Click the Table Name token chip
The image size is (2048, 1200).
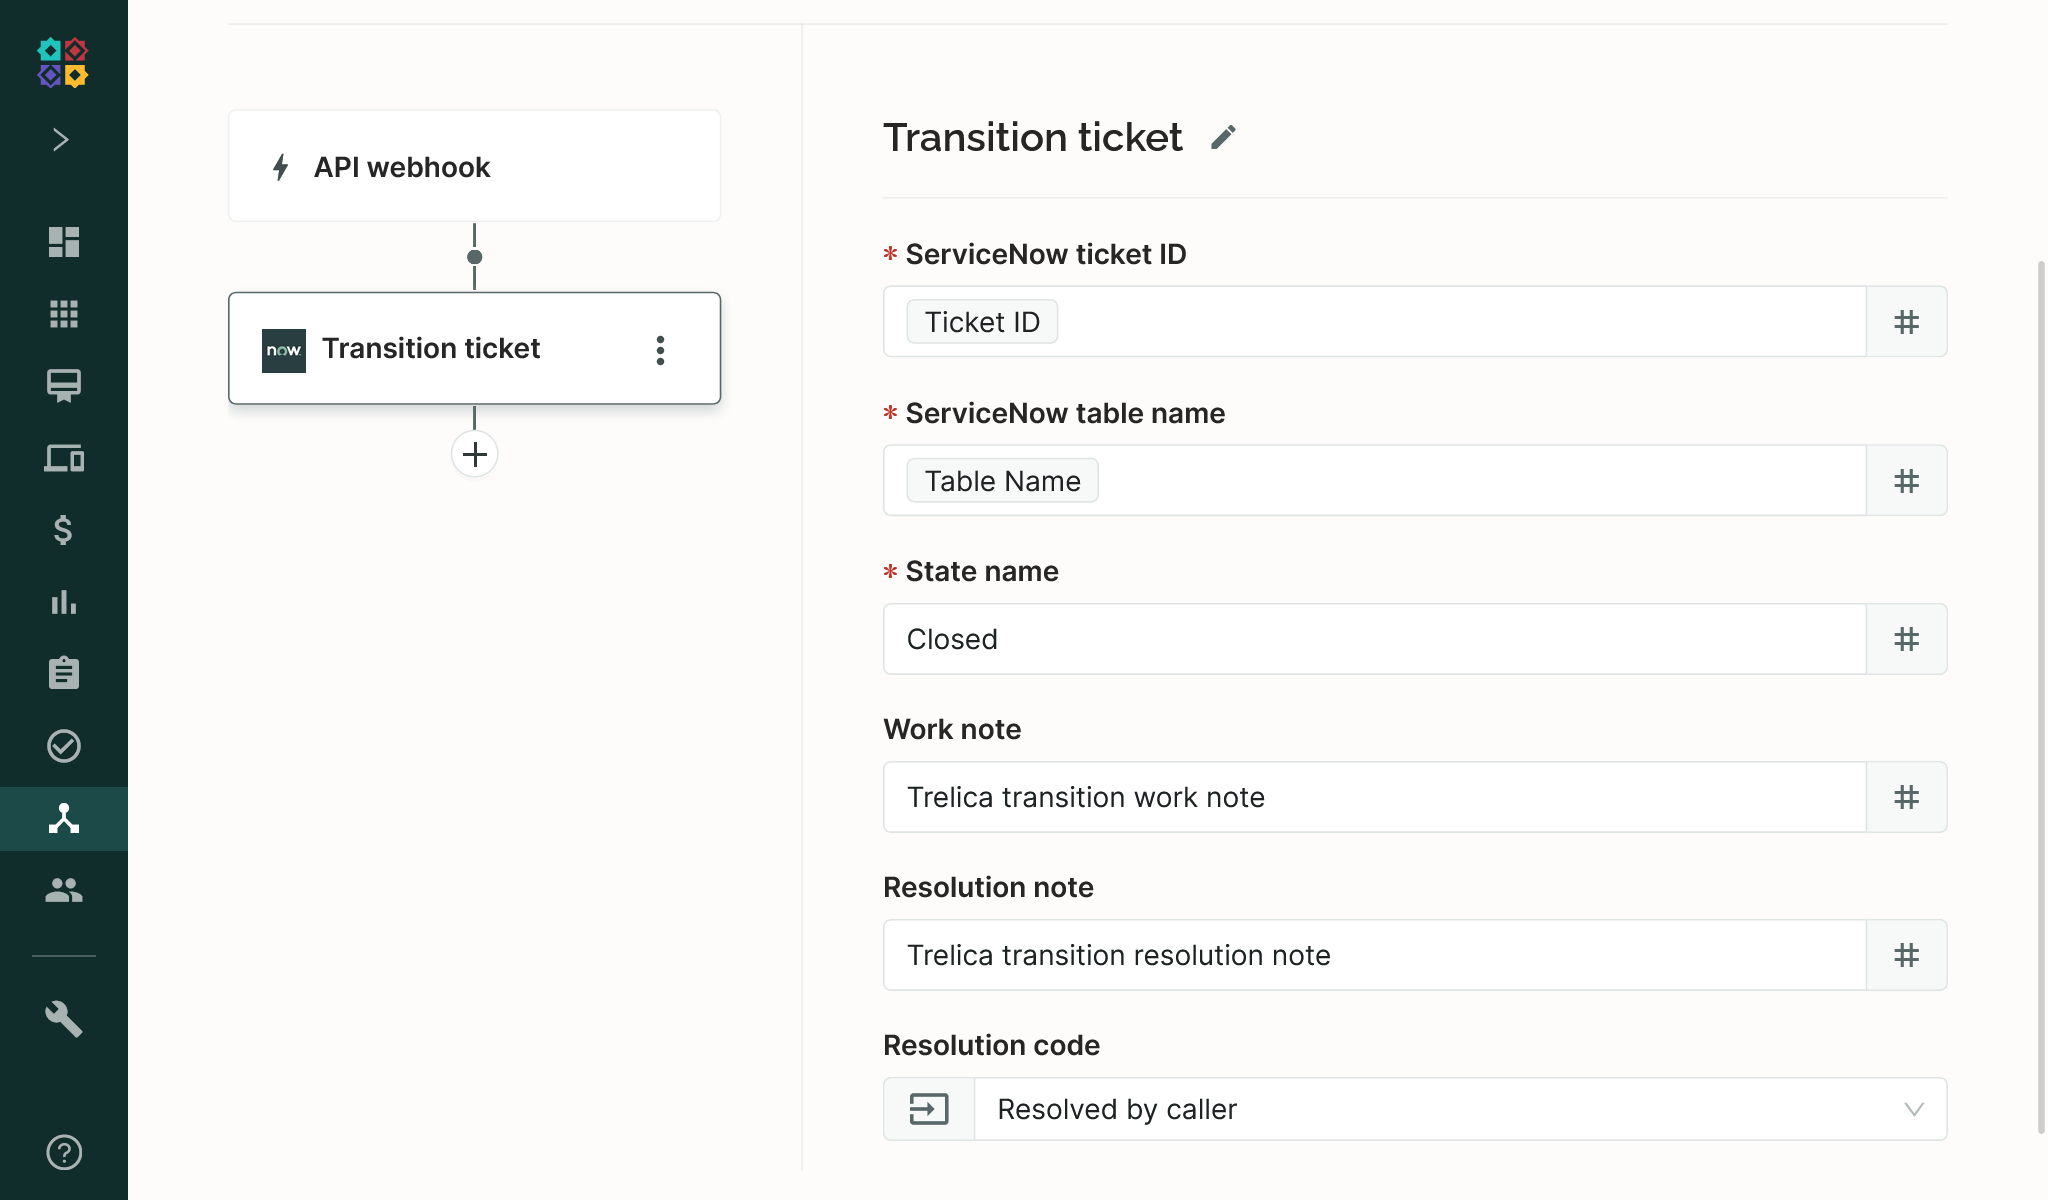point(1002,481)
